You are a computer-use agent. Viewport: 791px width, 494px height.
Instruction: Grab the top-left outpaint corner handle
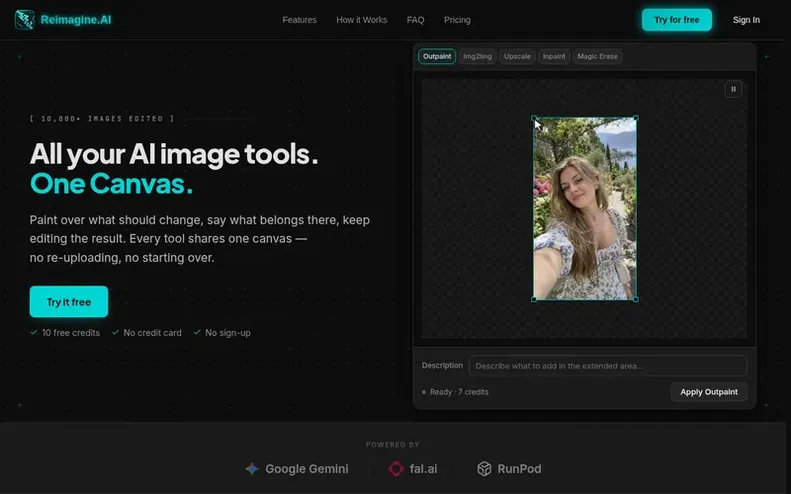click(x=534, y=118)
